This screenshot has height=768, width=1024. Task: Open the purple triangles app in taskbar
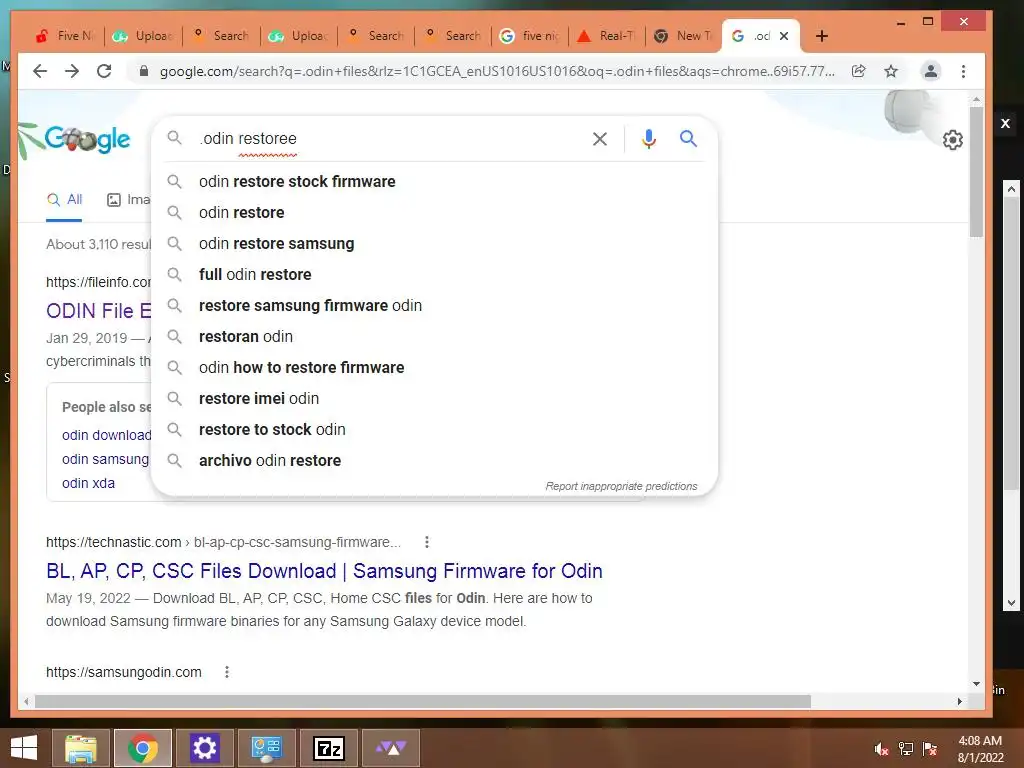click(391, 748)
